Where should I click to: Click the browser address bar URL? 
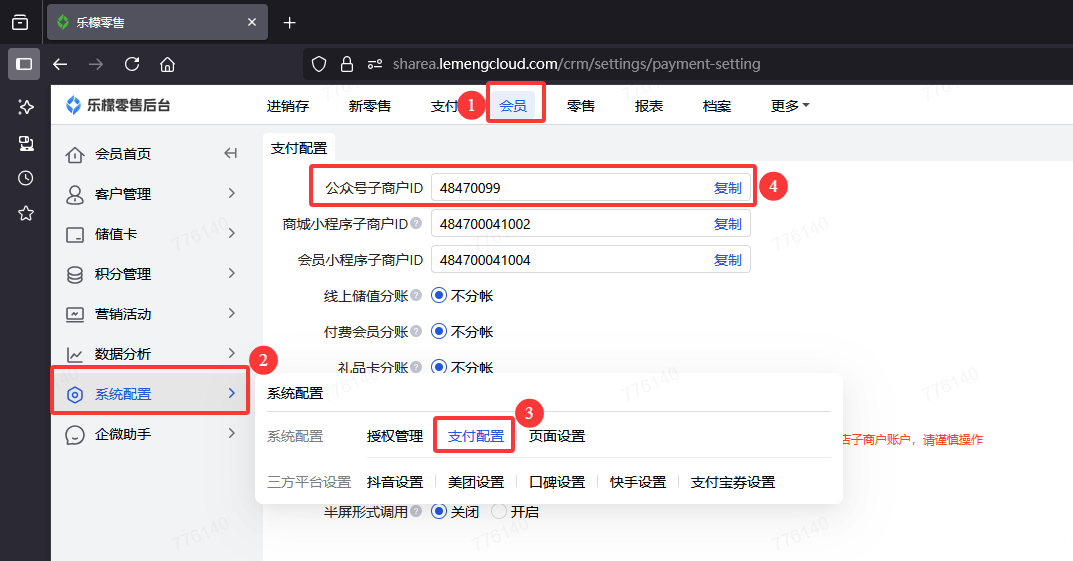[x=576, y=64]
